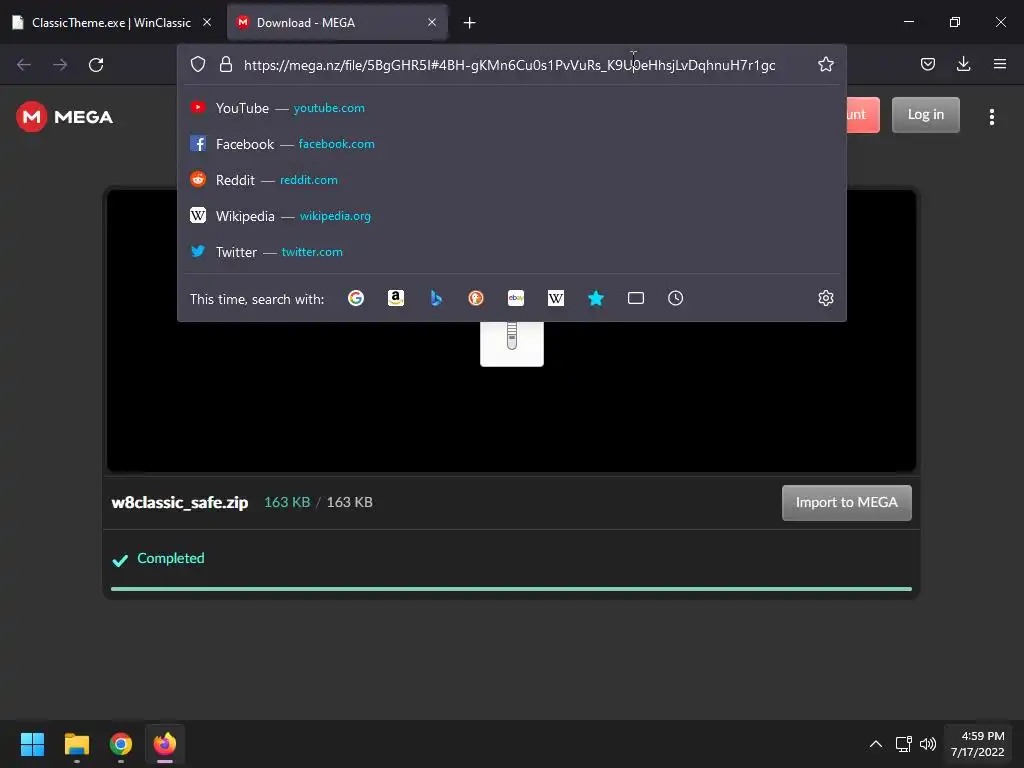Image resolution: width=1024 pixels, height=768 pixels.
Task: Go forward with the right arrow
Action: click(60, 65)
